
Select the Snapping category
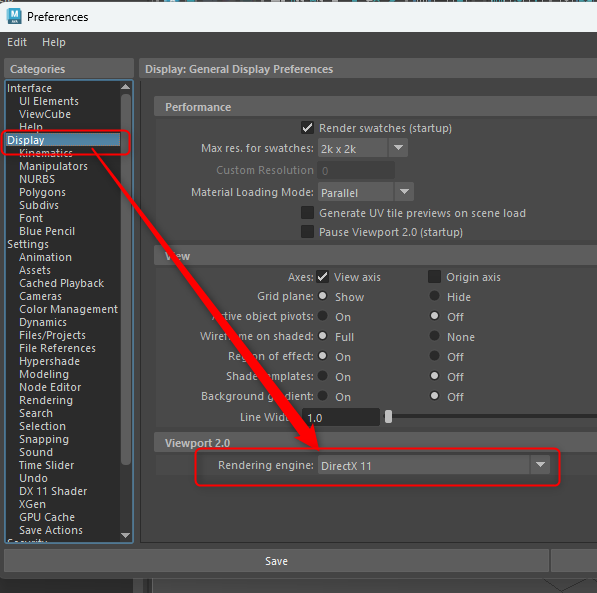point(44,439)
